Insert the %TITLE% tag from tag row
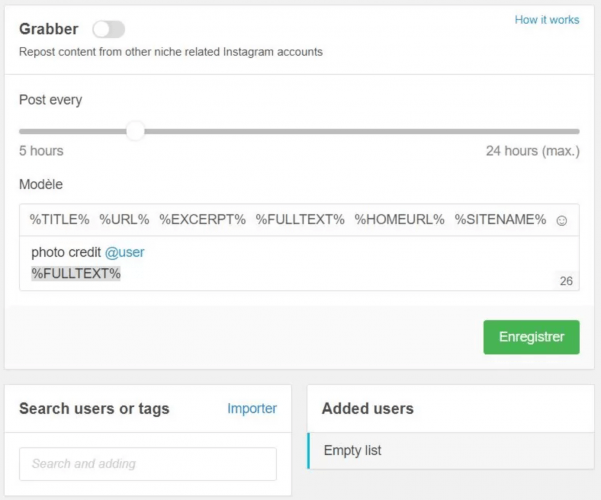The height and width of the screenshot is (500, 601). coord(59,219)
